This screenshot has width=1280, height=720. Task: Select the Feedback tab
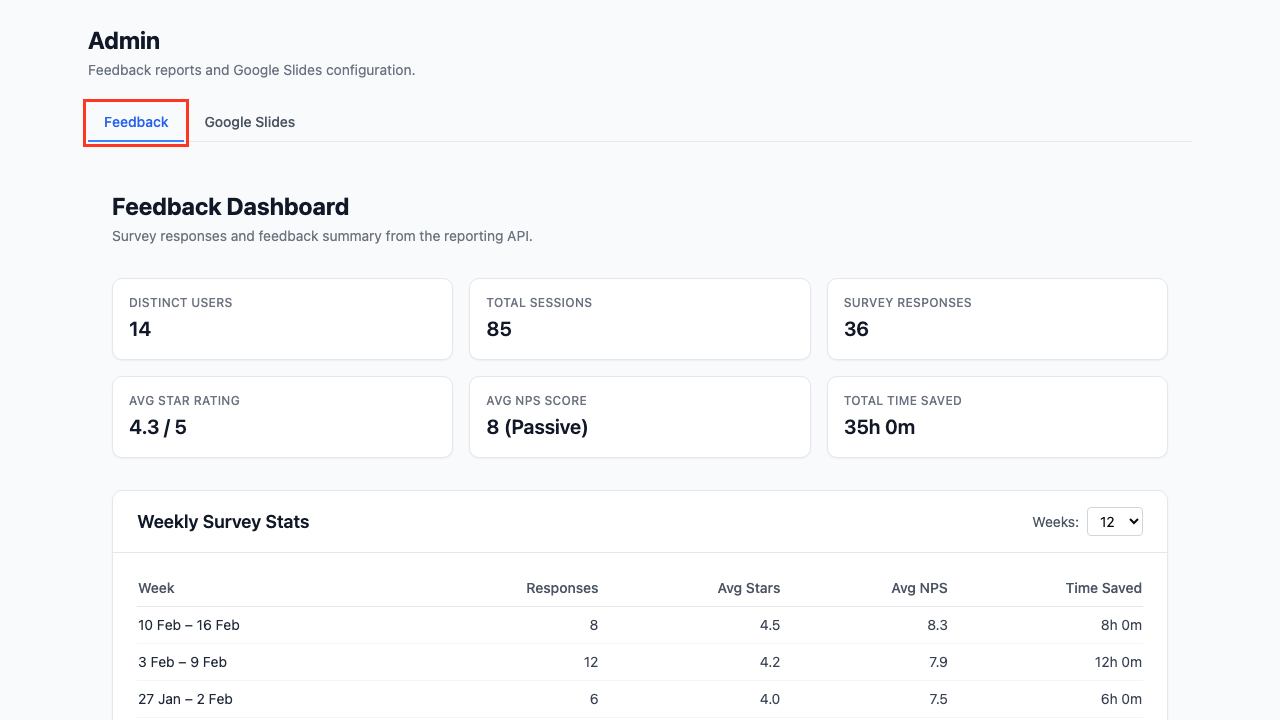click(136, 121)
